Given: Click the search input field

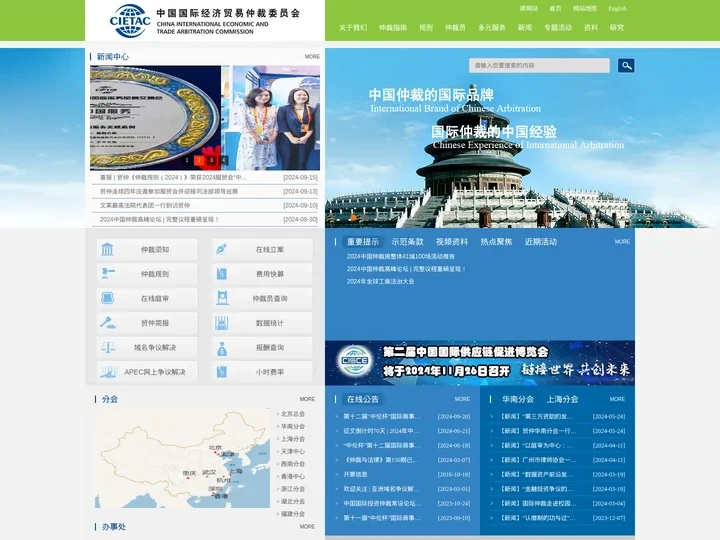Looking at the screenshot, I should coord(539,65).
